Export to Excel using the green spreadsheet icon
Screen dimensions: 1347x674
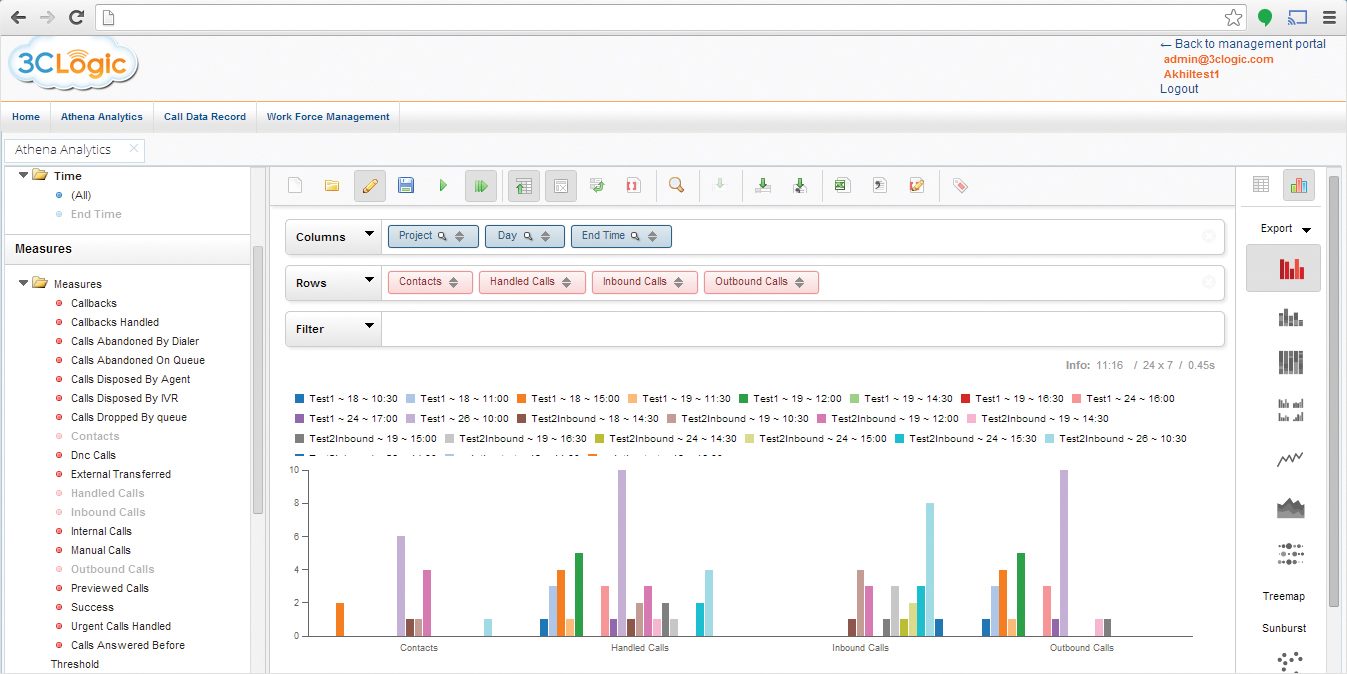842,186
